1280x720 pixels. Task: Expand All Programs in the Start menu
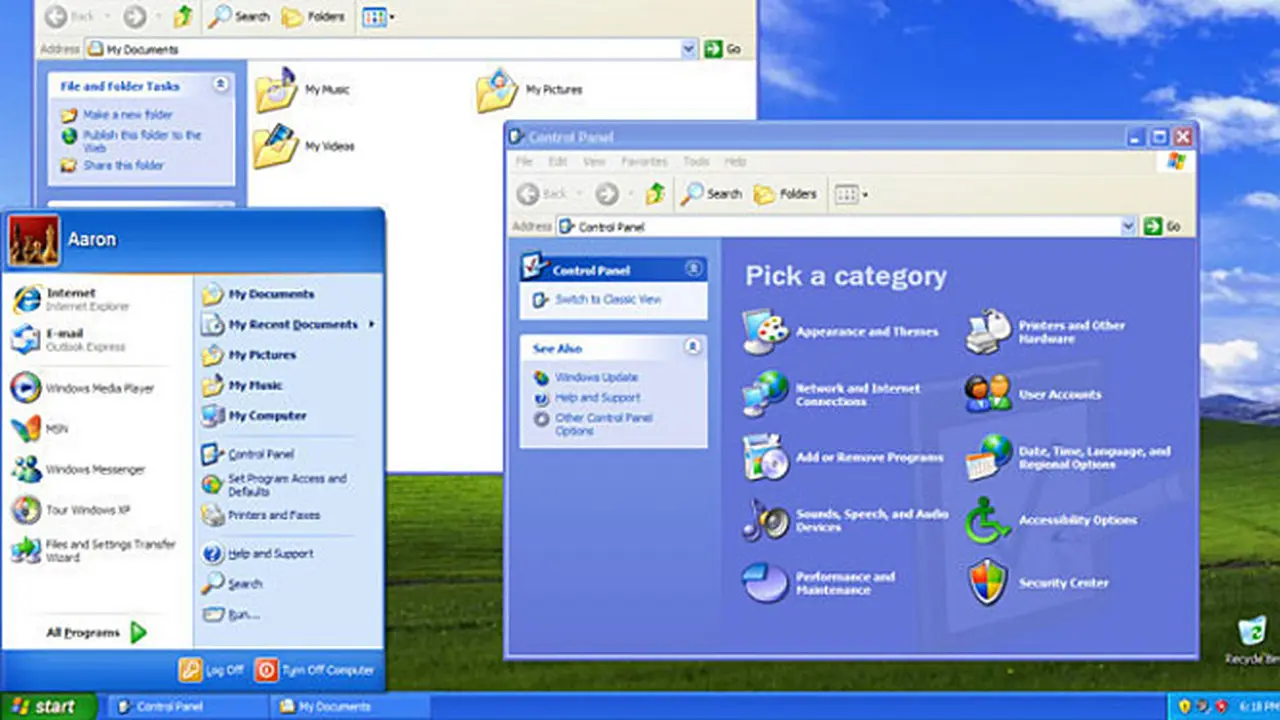pos(96,632)
